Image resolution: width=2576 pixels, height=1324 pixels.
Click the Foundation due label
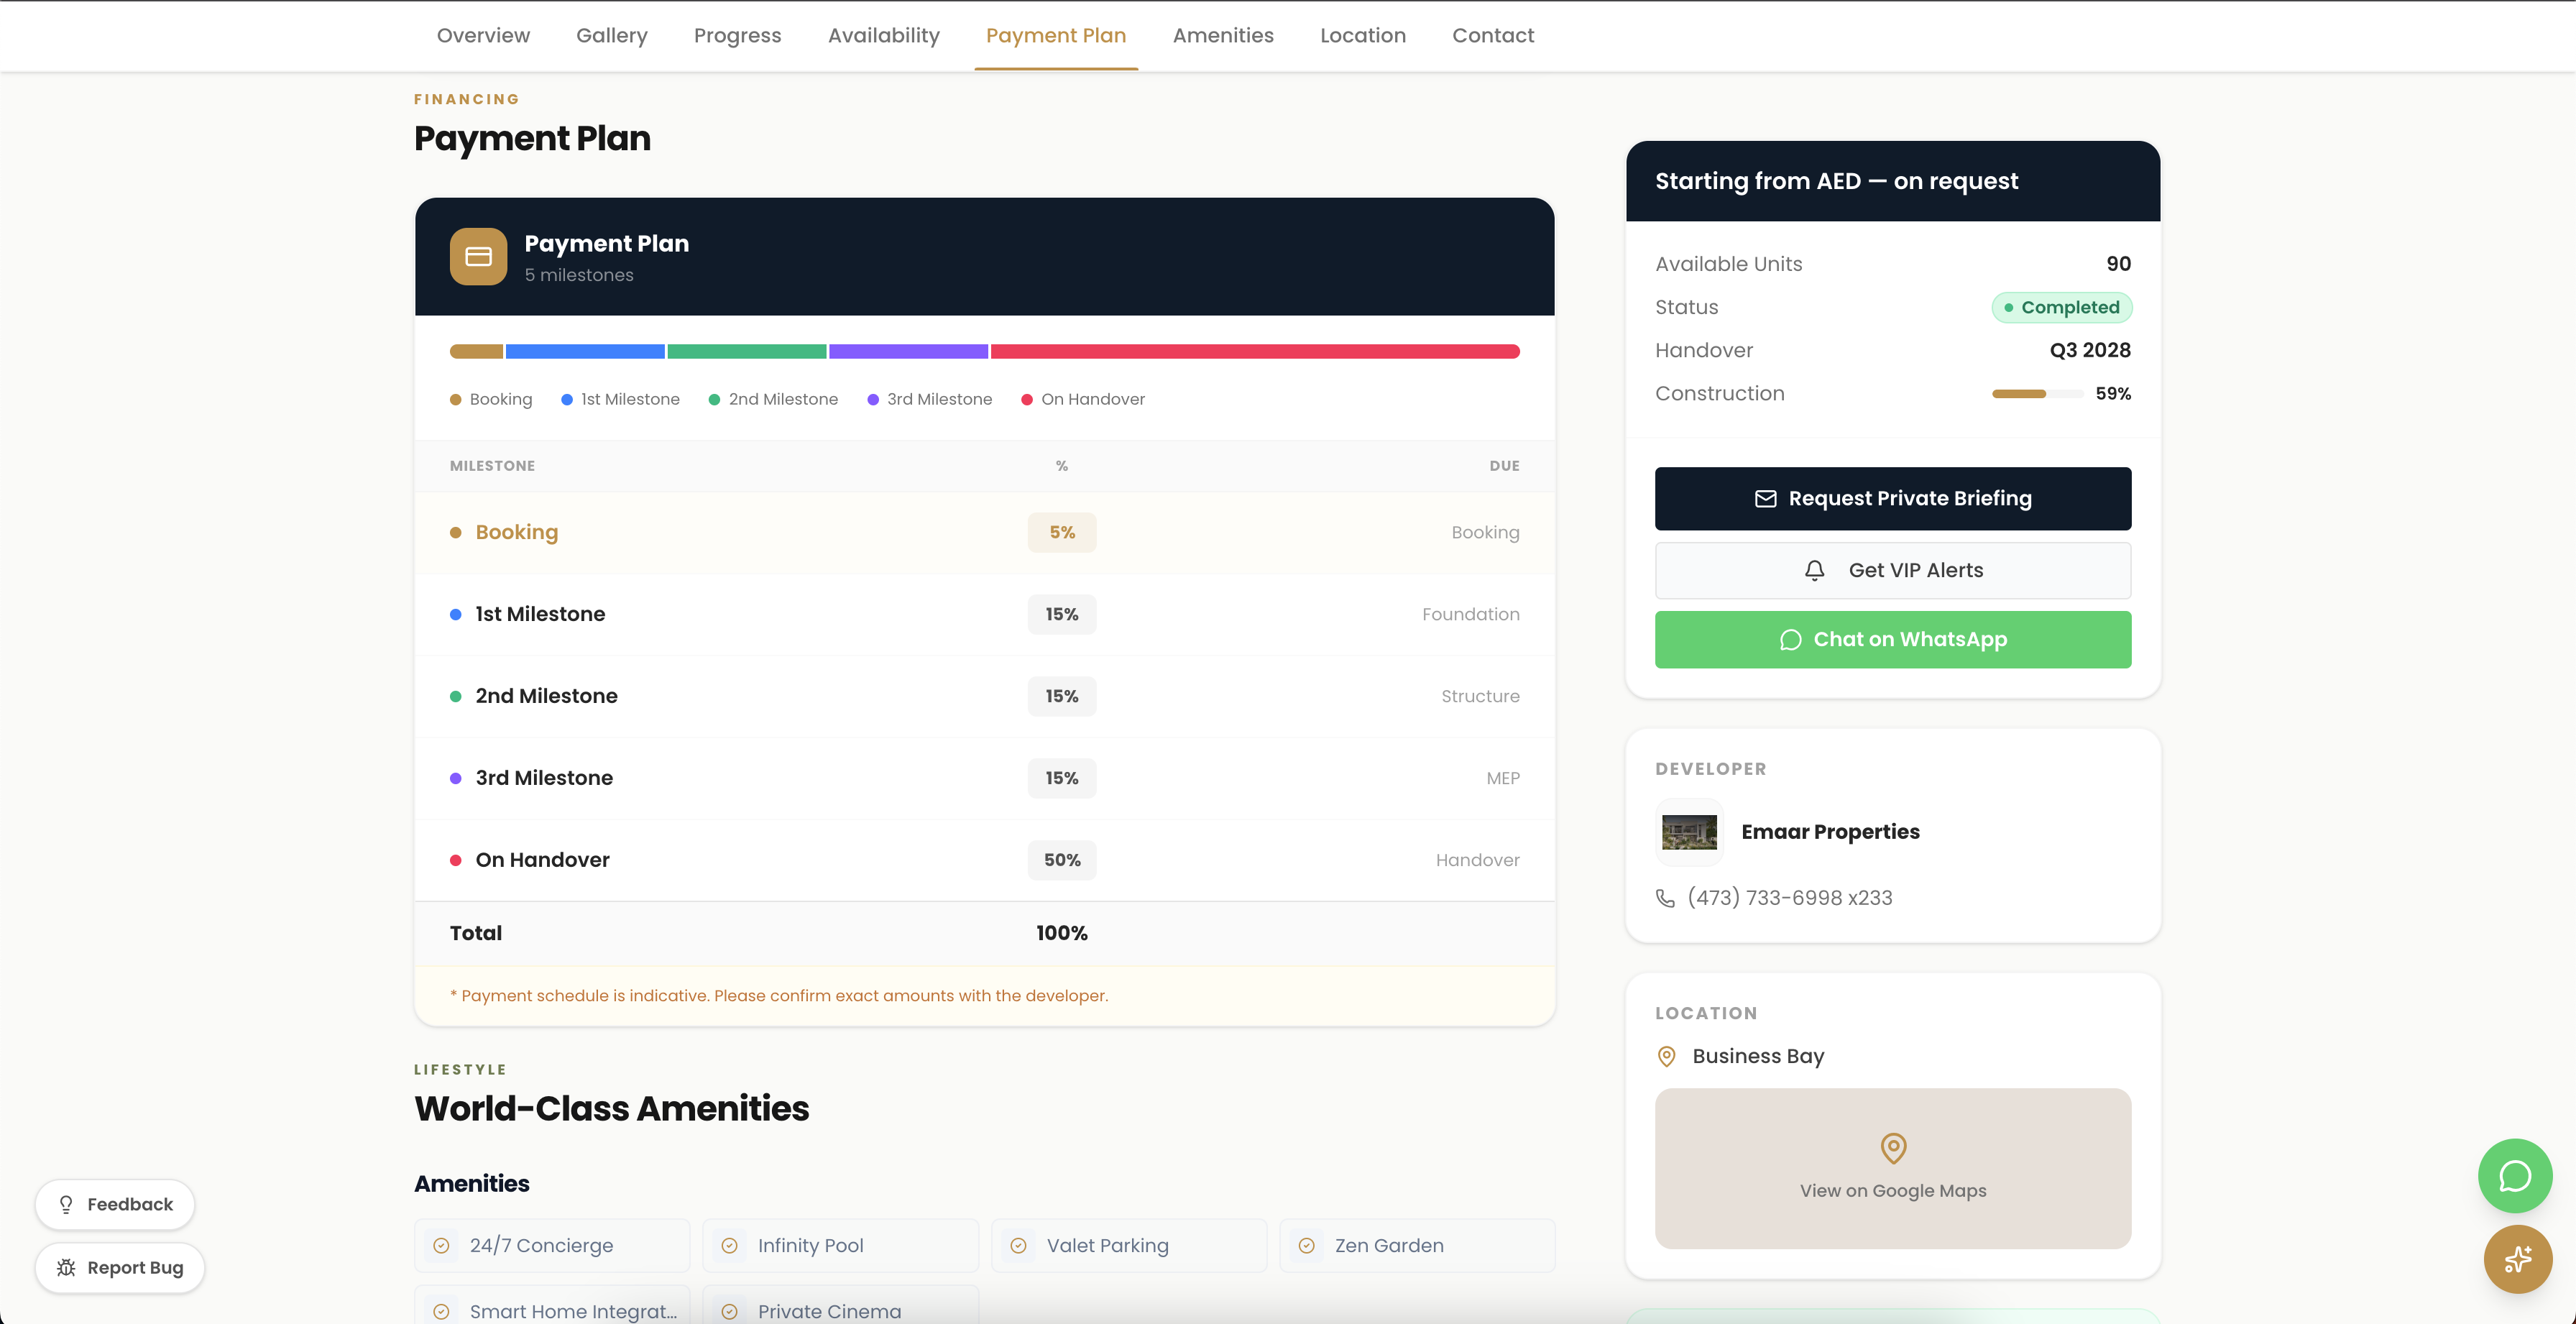point(1471,615)
